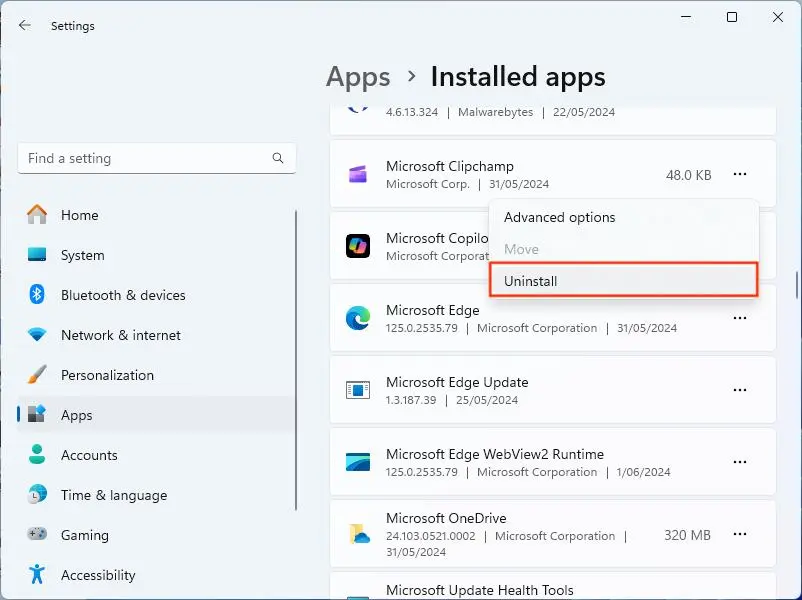
Task: Click the Installed apps heading
Action: 518,77
